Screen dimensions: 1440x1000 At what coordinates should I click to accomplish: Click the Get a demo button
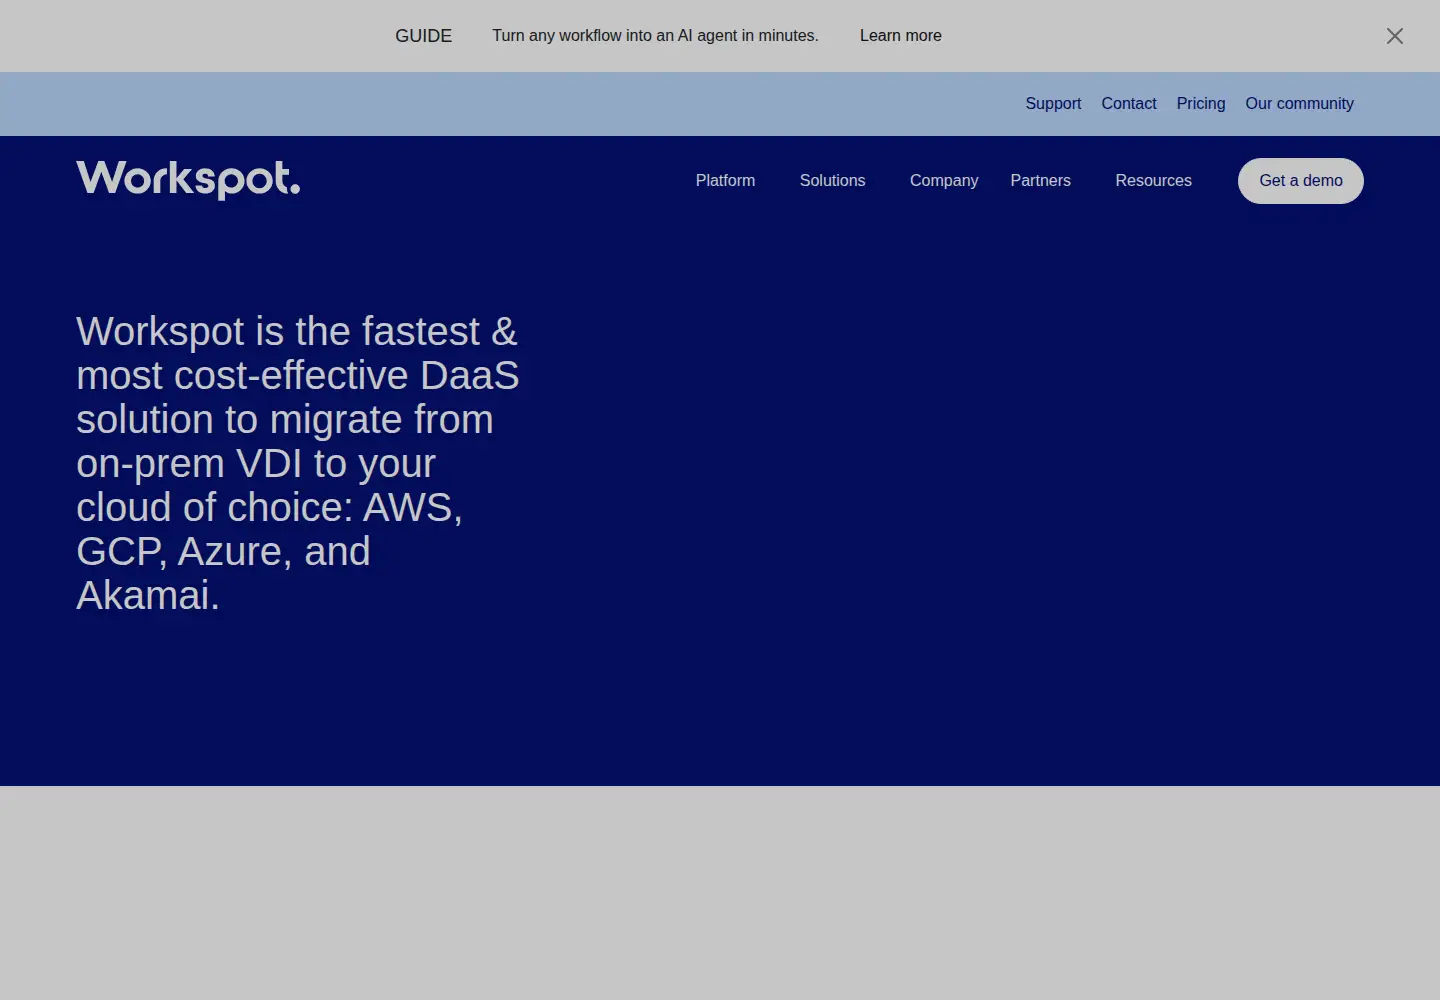(1301, 181)
